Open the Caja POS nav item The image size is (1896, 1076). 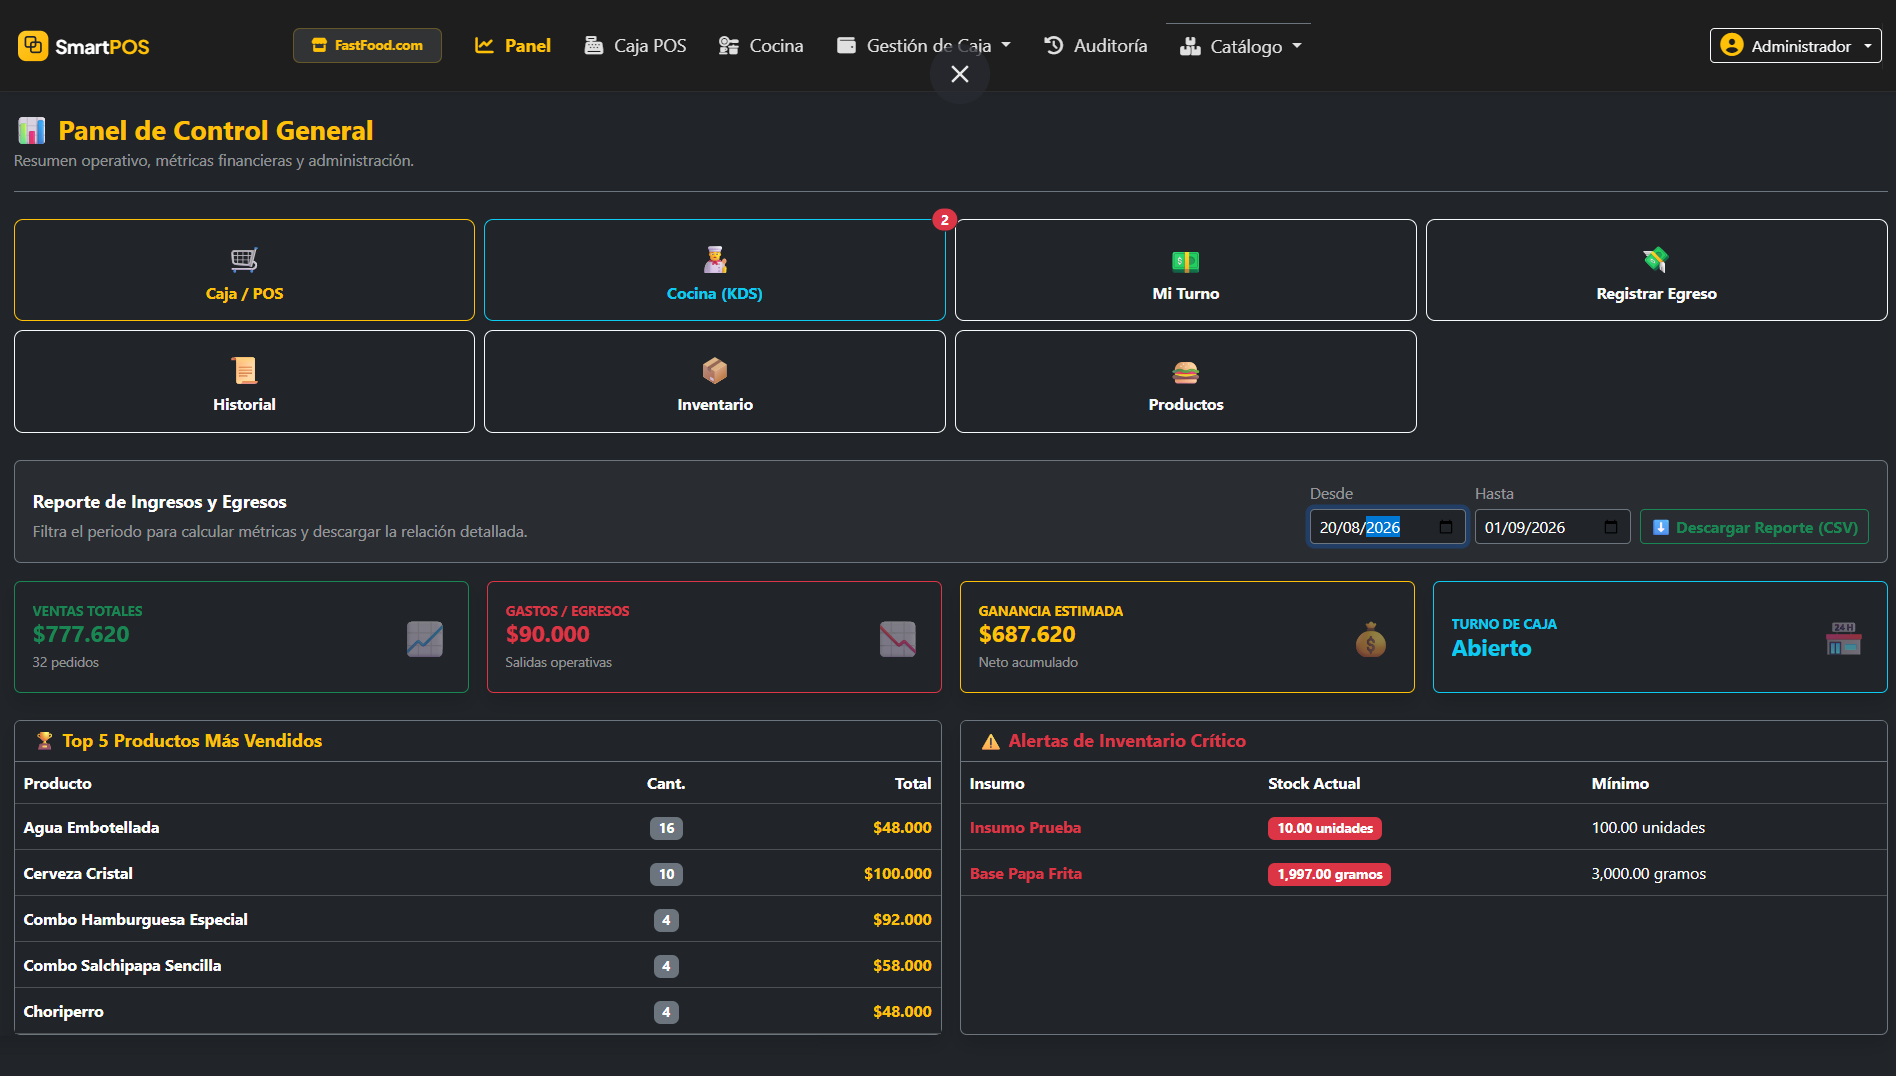coord(635,45)
